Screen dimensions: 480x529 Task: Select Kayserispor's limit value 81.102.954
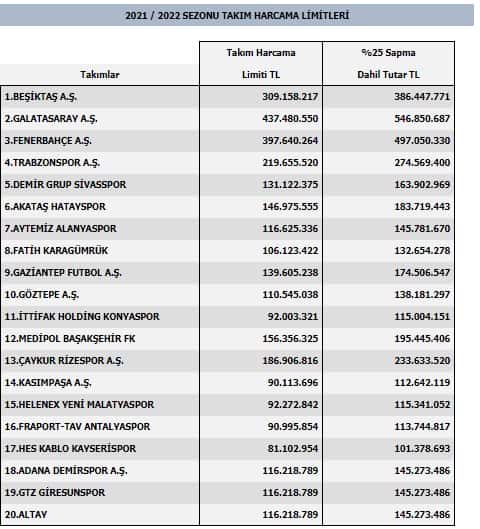[293, 448]
